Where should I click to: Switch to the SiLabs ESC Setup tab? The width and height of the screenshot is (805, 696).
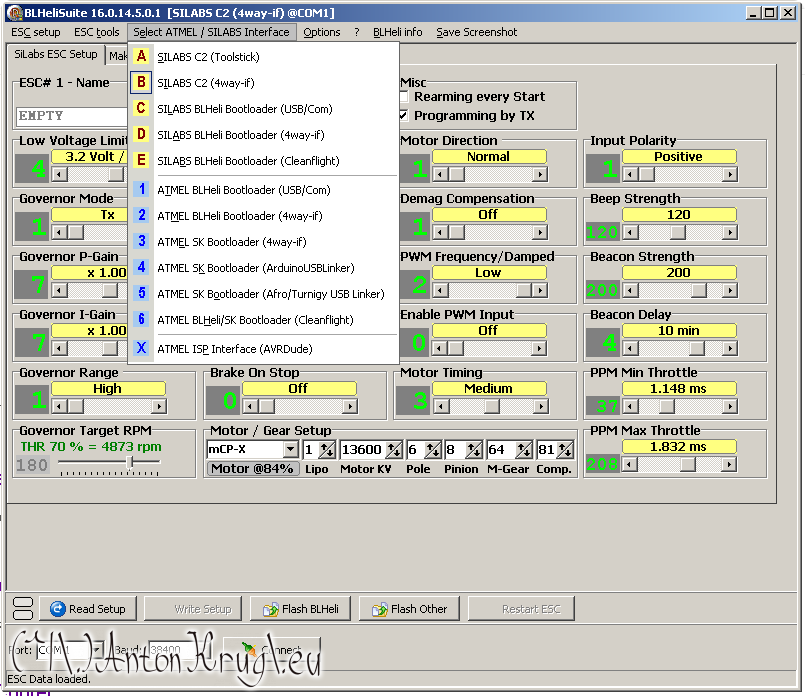pyautogui.click(x=55, y=54)
